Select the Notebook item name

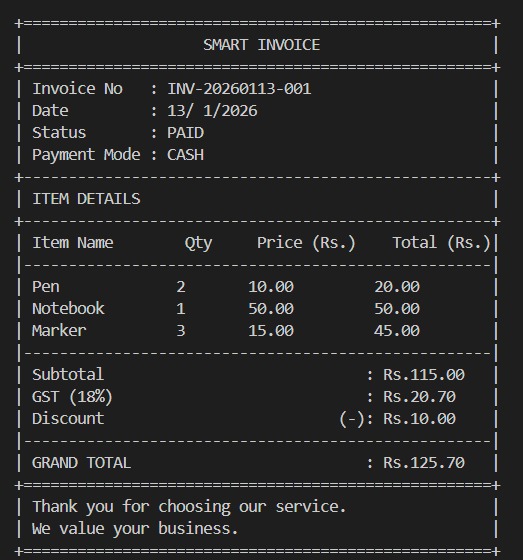tap(68, 309)
